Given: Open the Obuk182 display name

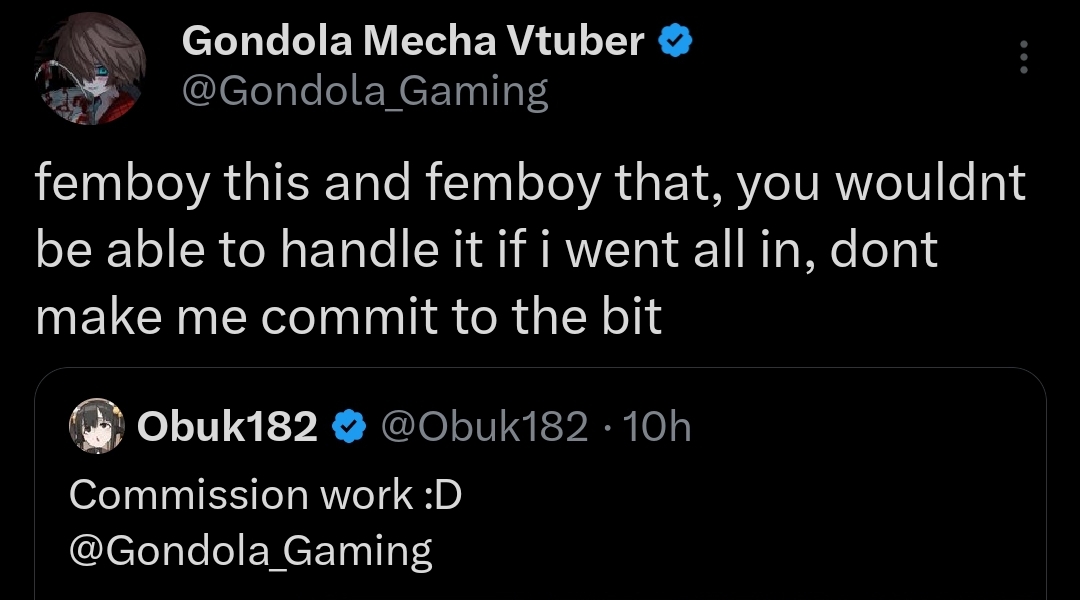Looking at the screenshot, I should 227,428.
